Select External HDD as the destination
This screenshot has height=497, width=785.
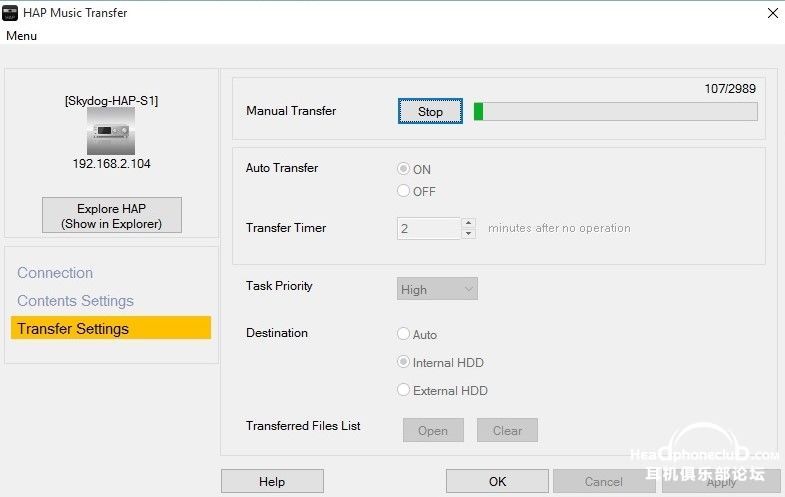(403, 390)
